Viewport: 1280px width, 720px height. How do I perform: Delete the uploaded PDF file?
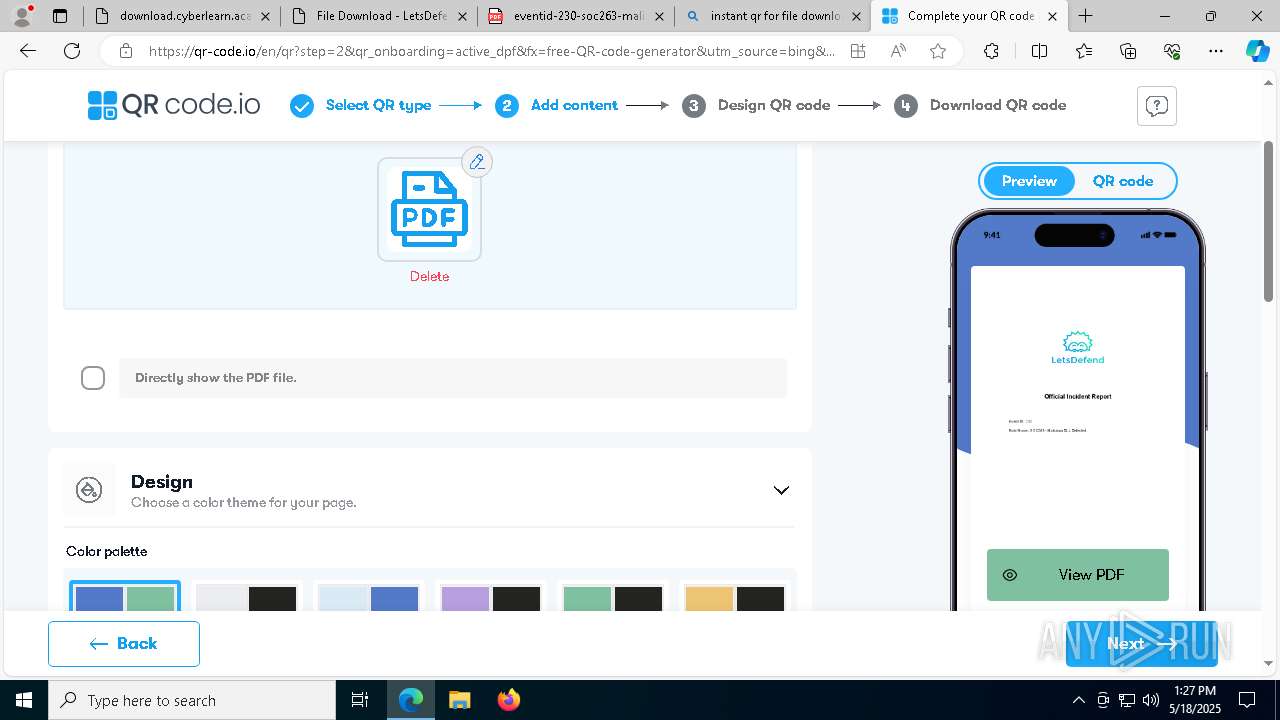tap(429, 276)
